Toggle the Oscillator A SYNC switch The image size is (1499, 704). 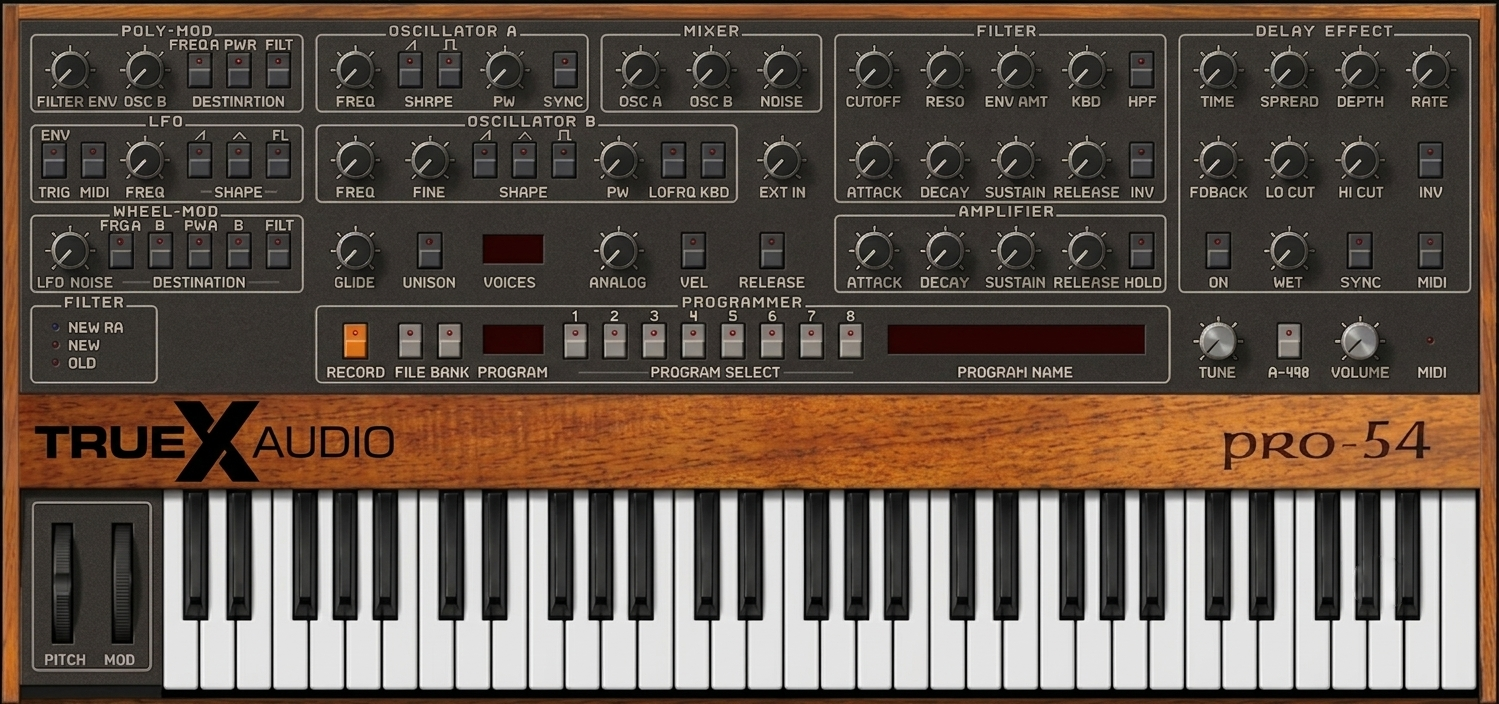click(565, 70)
